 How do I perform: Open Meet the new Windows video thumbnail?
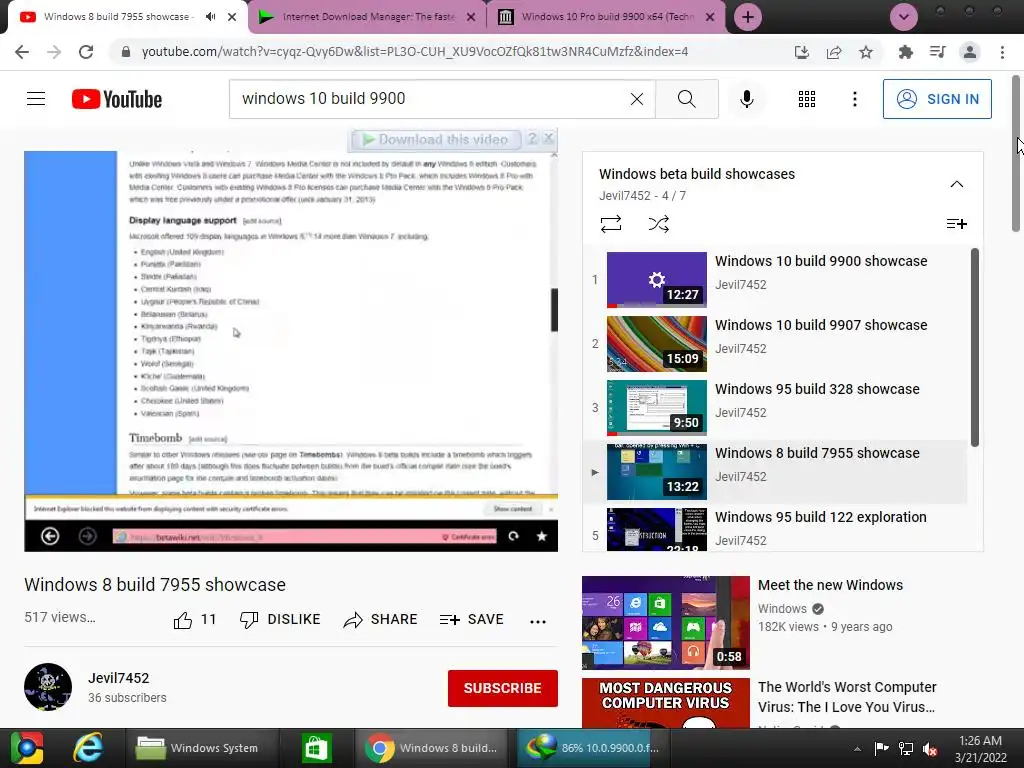coord(665,622)
